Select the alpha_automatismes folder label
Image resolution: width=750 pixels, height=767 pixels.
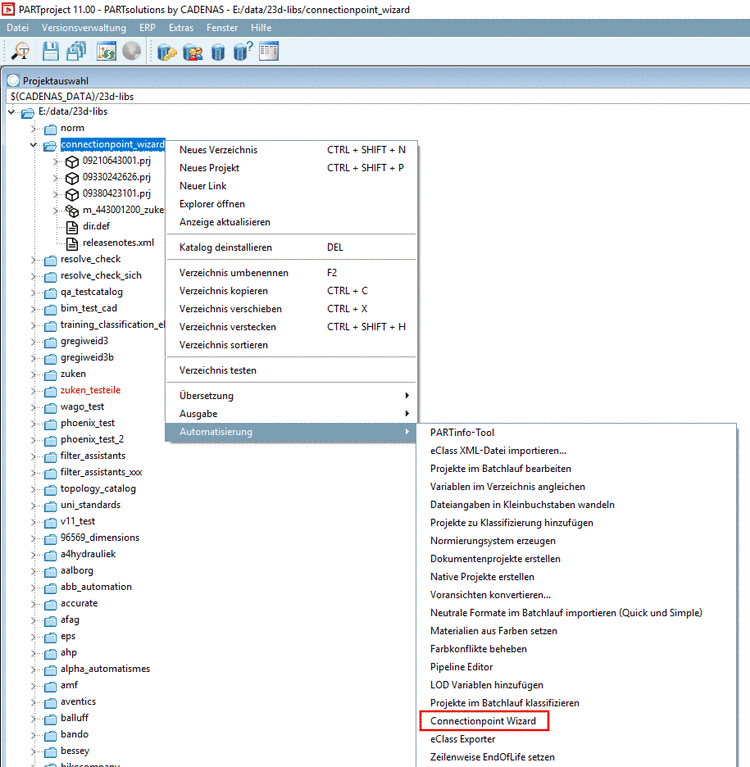pyautogui.click(x=105, y=669)
